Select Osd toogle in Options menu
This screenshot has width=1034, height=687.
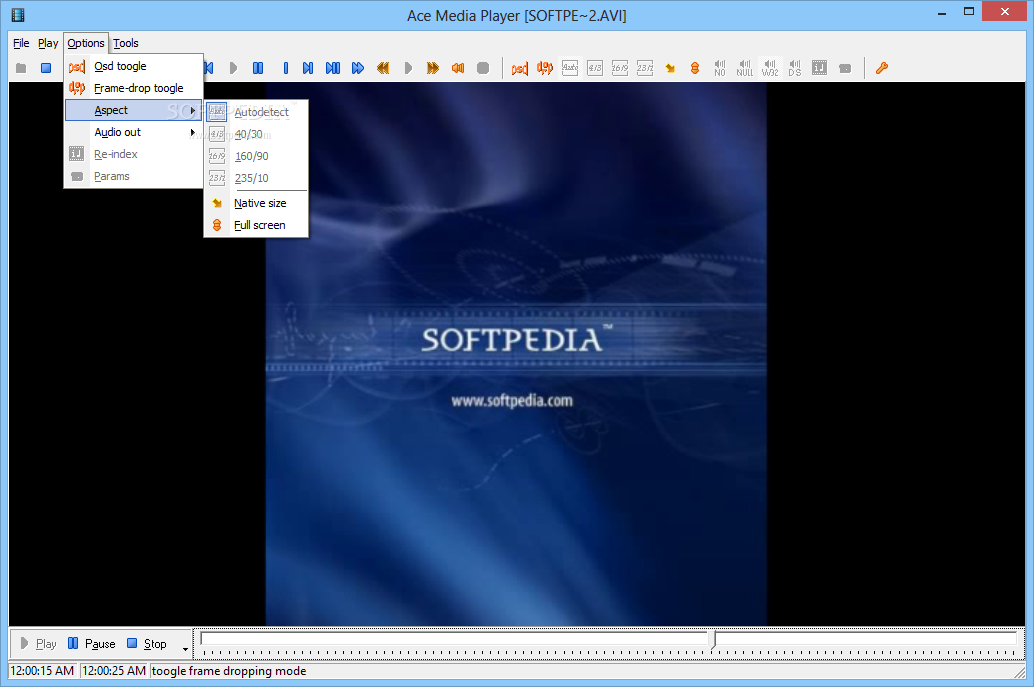click(x=134, y=66)
